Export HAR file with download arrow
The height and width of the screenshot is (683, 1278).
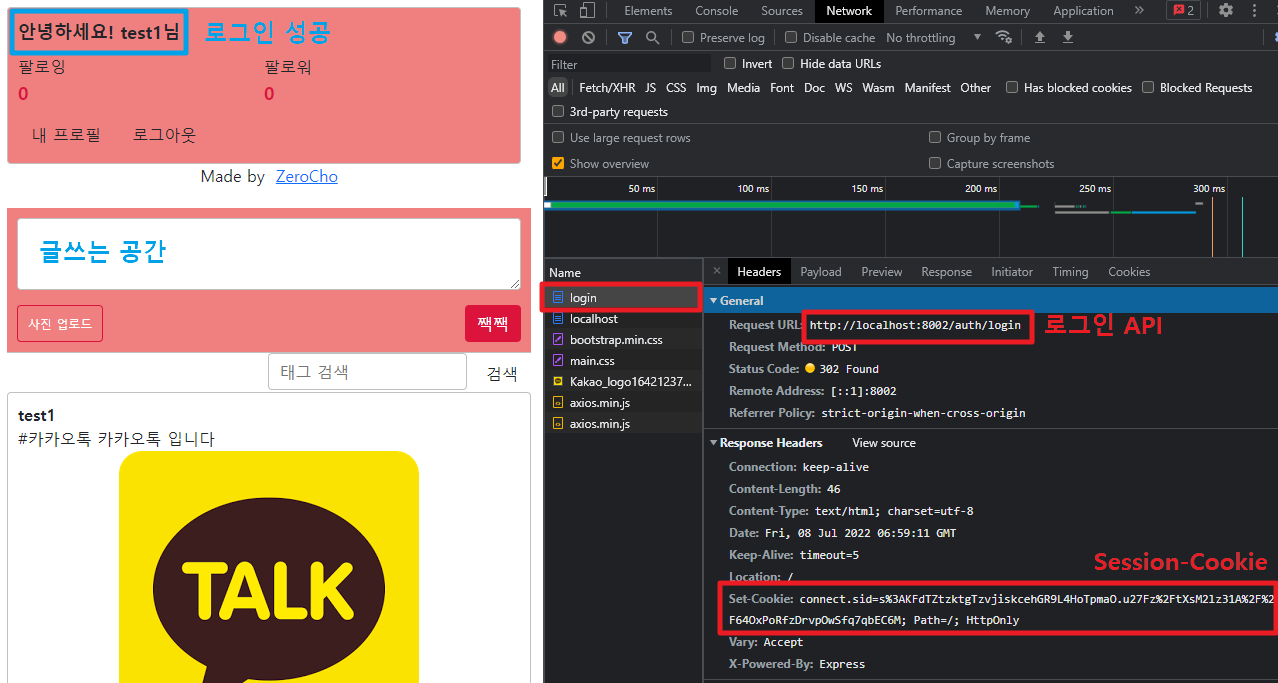click(x=1068, y=37)
